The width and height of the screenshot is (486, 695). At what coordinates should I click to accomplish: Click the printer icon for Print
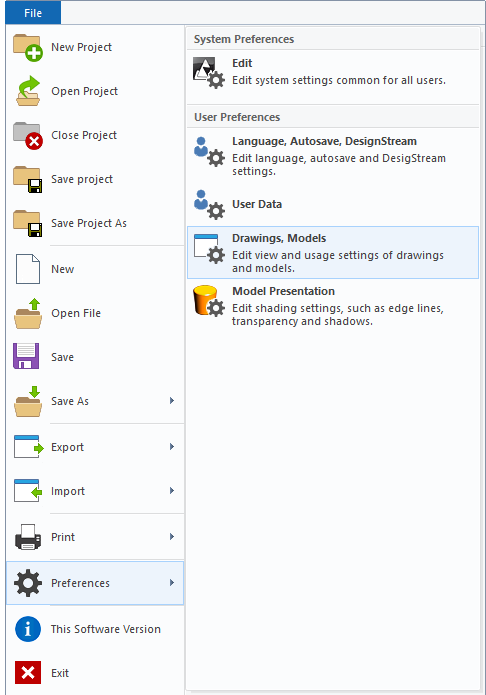(x=28, y=537)
